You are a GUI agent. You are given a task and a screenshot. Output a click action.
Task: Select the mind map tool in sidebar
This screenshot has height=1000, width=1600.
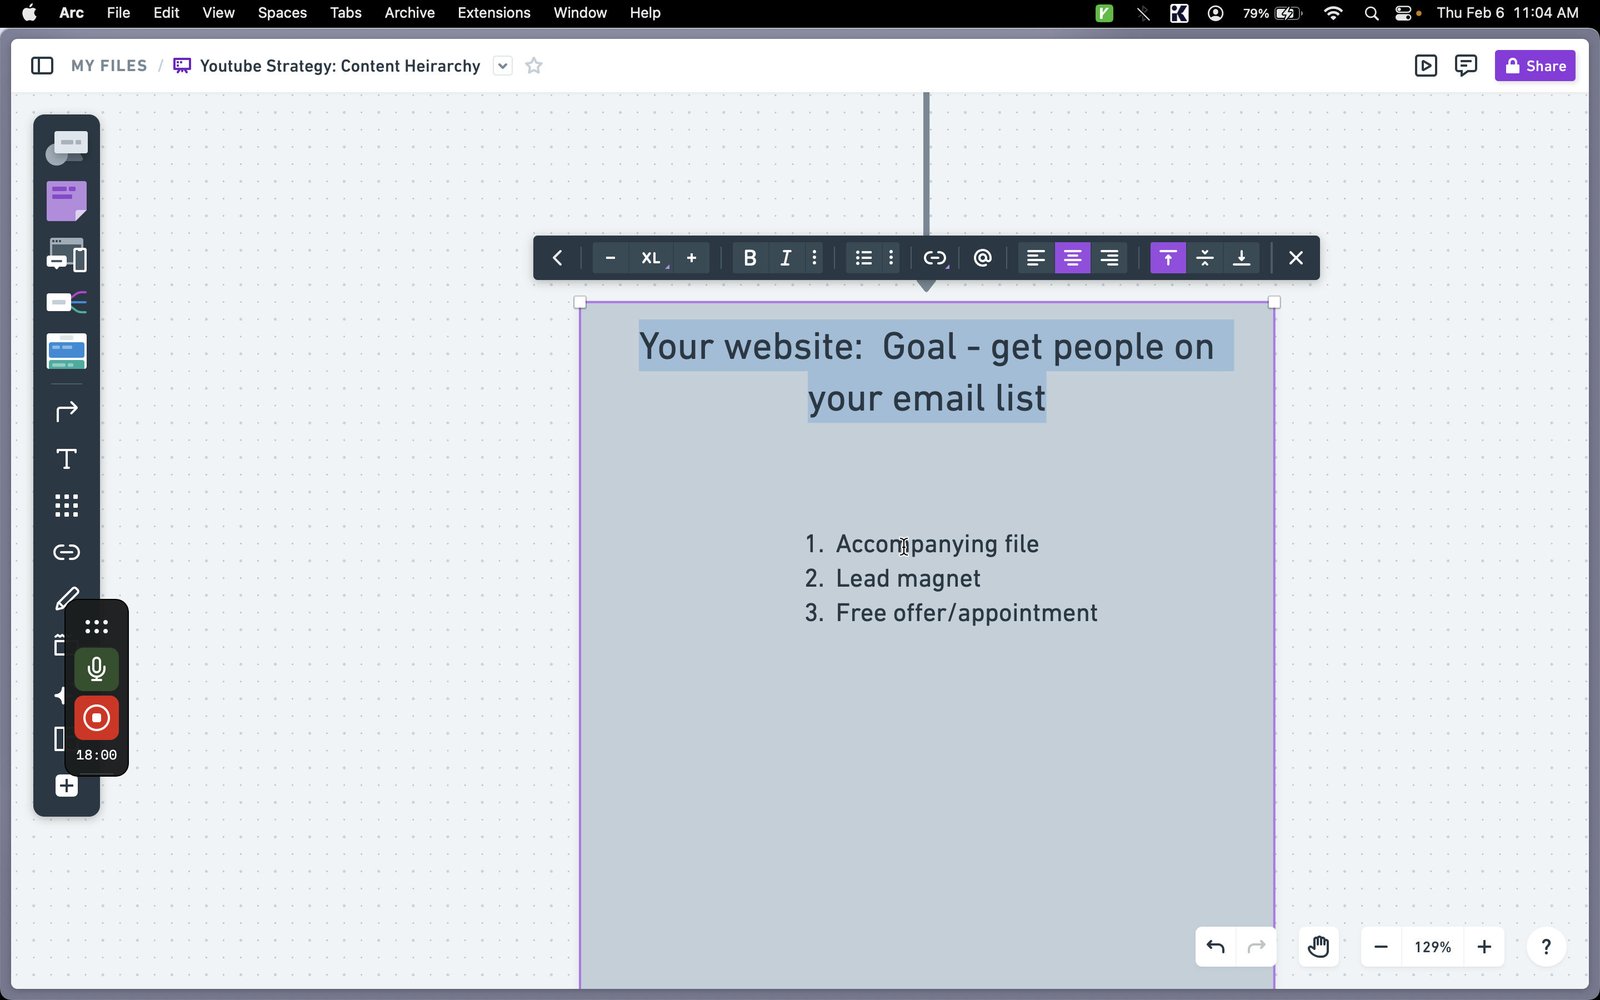pyautogui.click(x=66, y=302)
